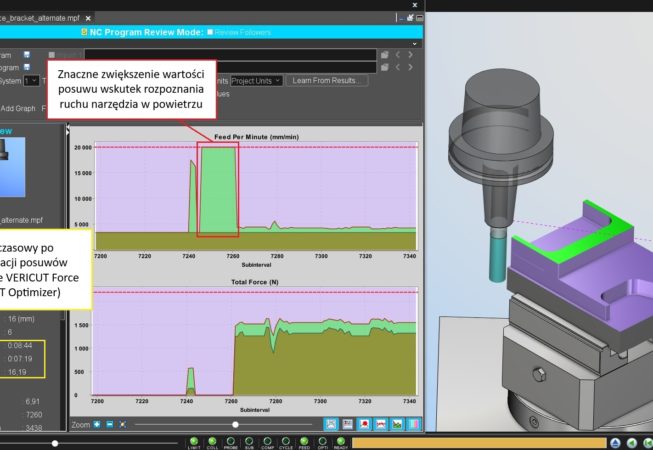Click the zoom in plus icon
Screen dimensions: 653x450
[x=97, y=424]
